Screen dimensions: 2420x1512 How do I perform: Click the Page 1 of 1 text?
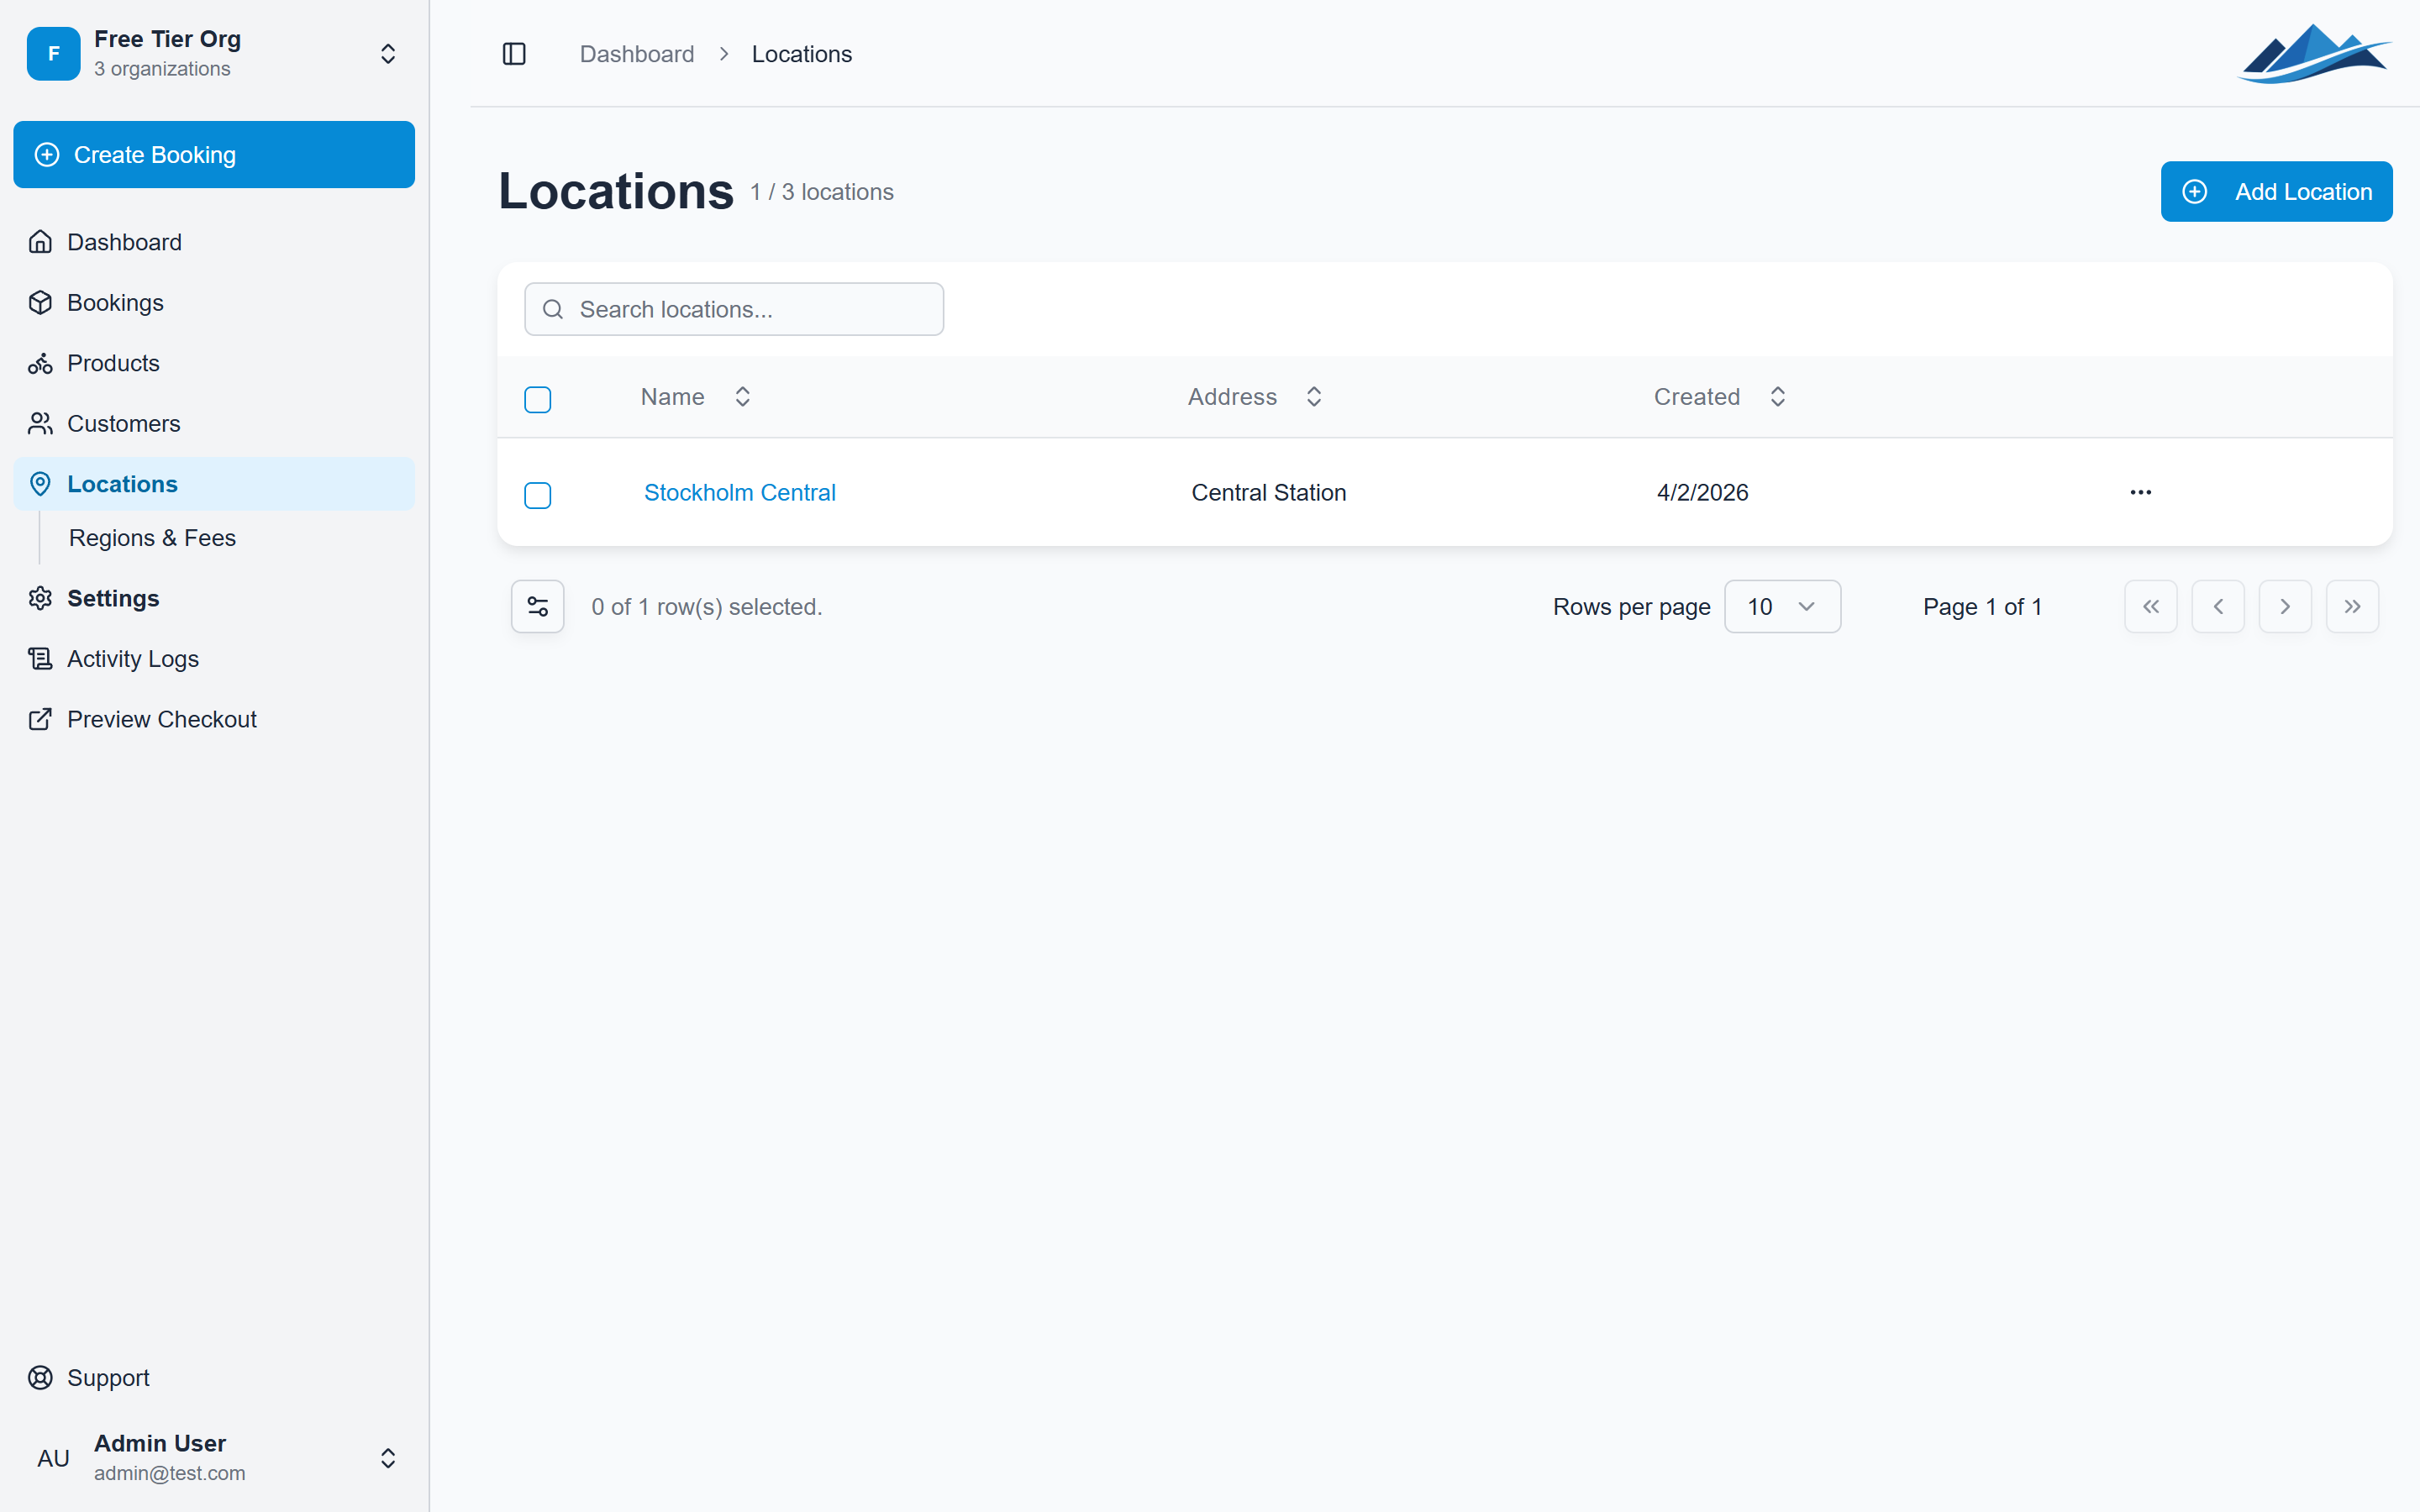coord(1982,607)
